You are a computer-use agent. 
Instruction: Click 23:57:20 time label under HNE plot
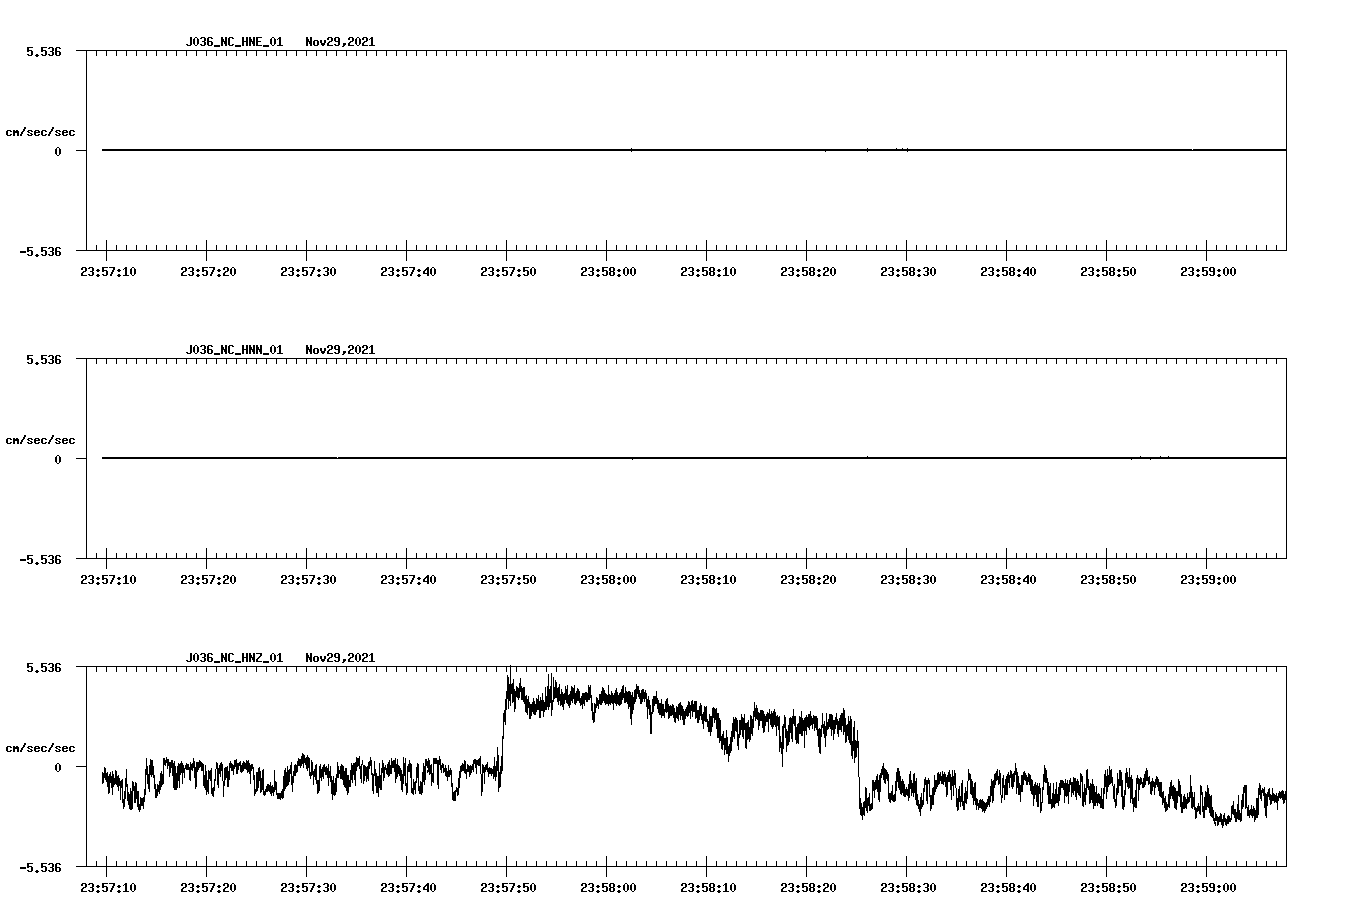point(208,272)
